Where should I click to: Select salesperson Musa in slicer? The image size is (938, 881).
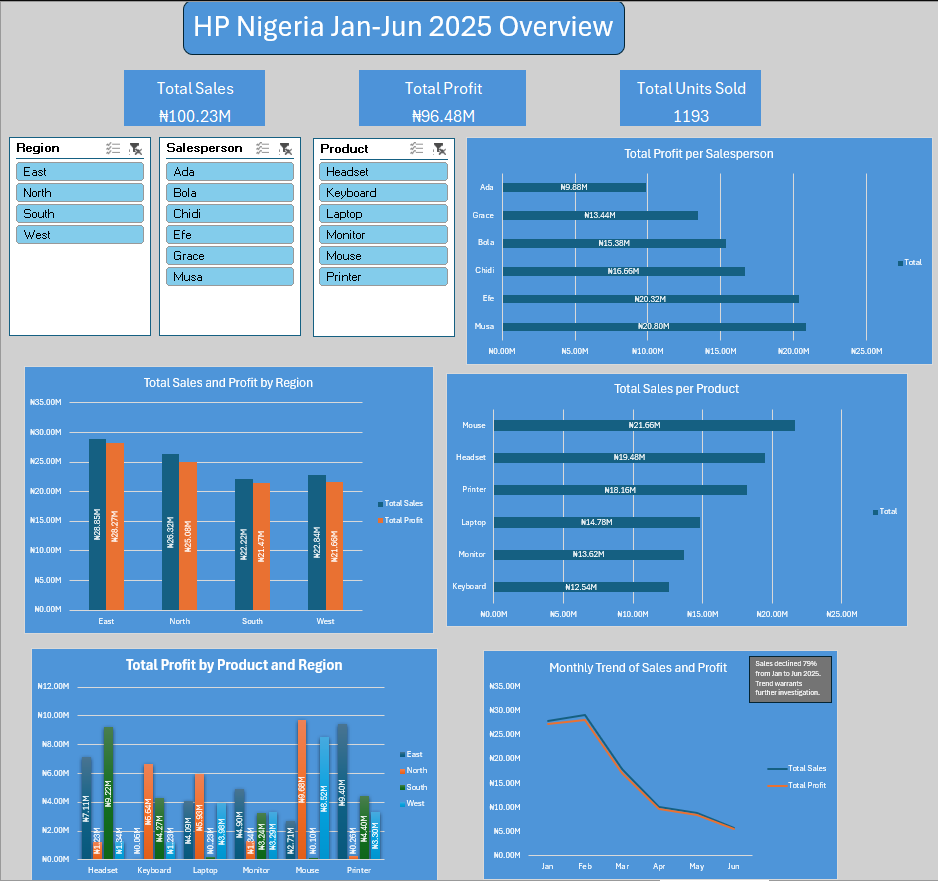(x=230, y=276)
